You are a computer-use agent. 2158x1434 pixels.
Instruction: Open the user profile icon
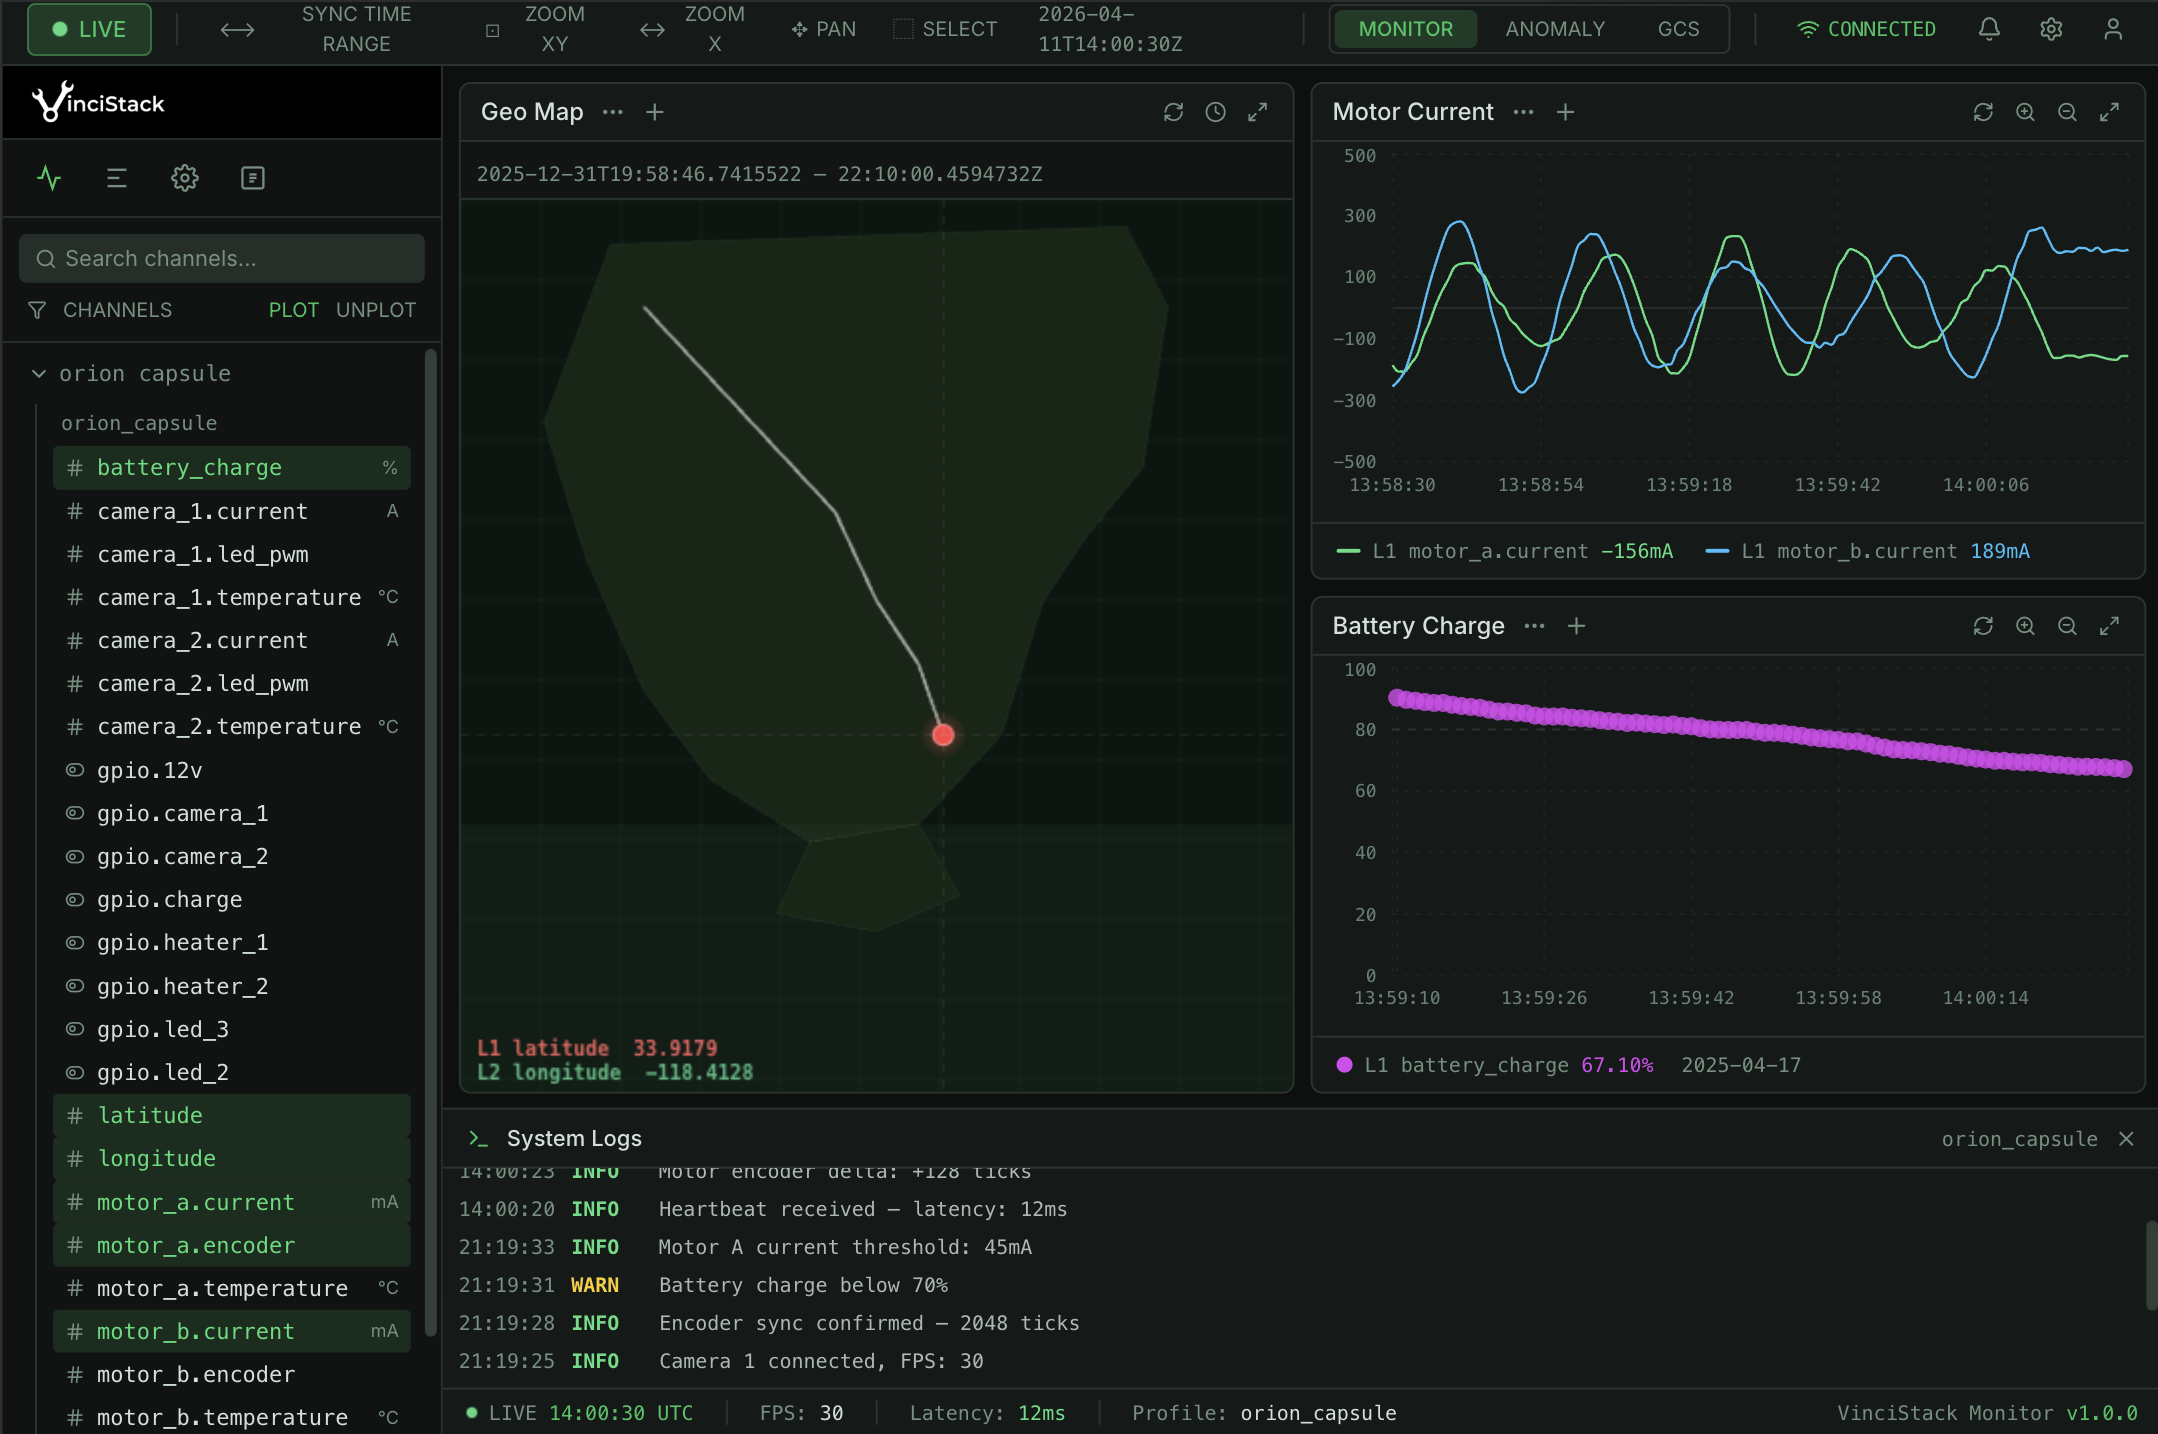coord(2113,29)
